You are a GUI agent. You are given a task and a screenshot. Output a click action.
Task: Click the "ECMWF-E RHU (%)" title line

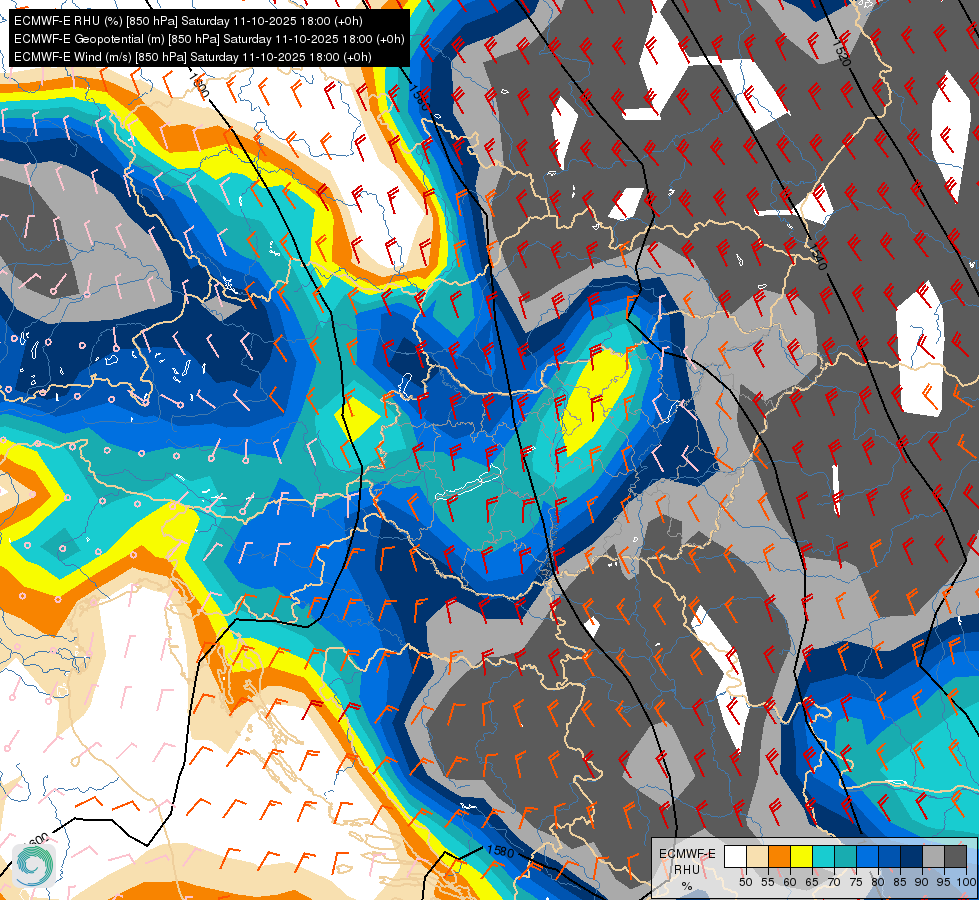click(x=188, y=21)
